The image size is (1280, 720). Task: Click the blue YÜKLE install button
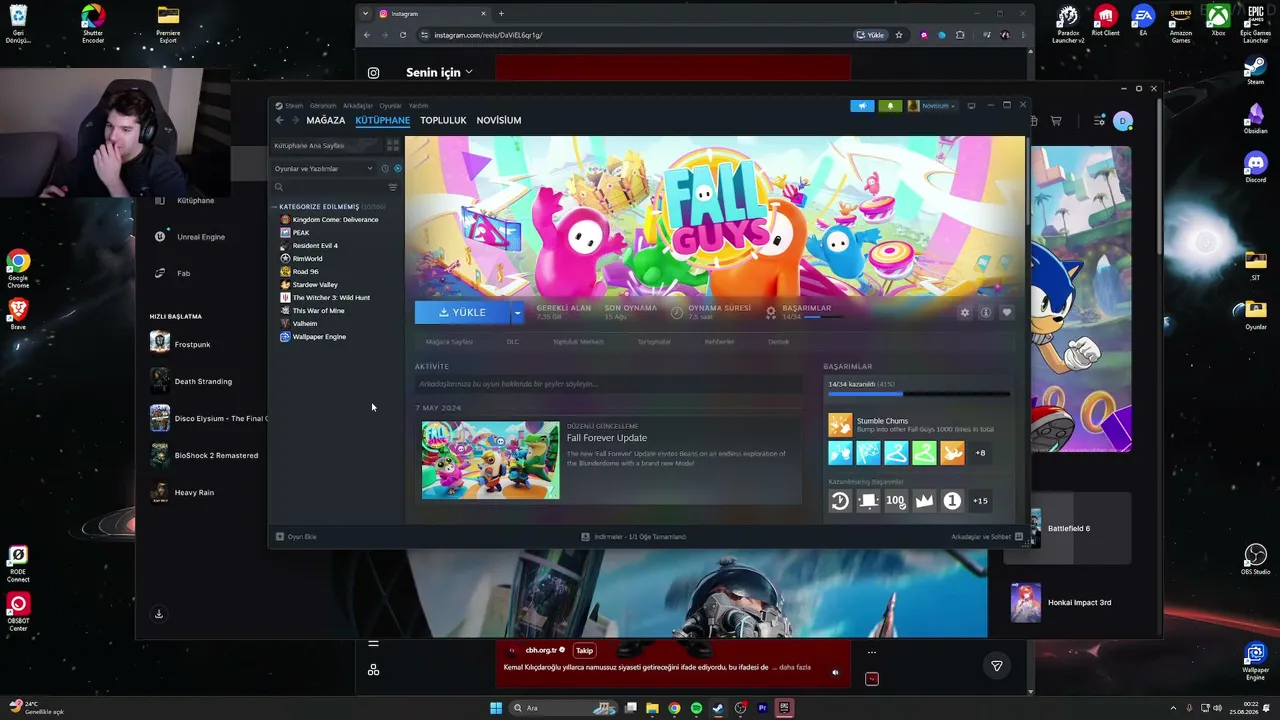click(462, 313)
